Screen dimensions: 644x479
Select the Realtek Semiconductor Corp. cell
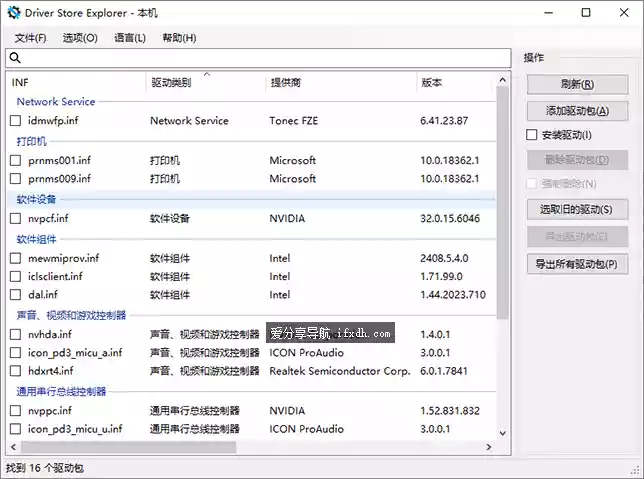click(340, 371)
